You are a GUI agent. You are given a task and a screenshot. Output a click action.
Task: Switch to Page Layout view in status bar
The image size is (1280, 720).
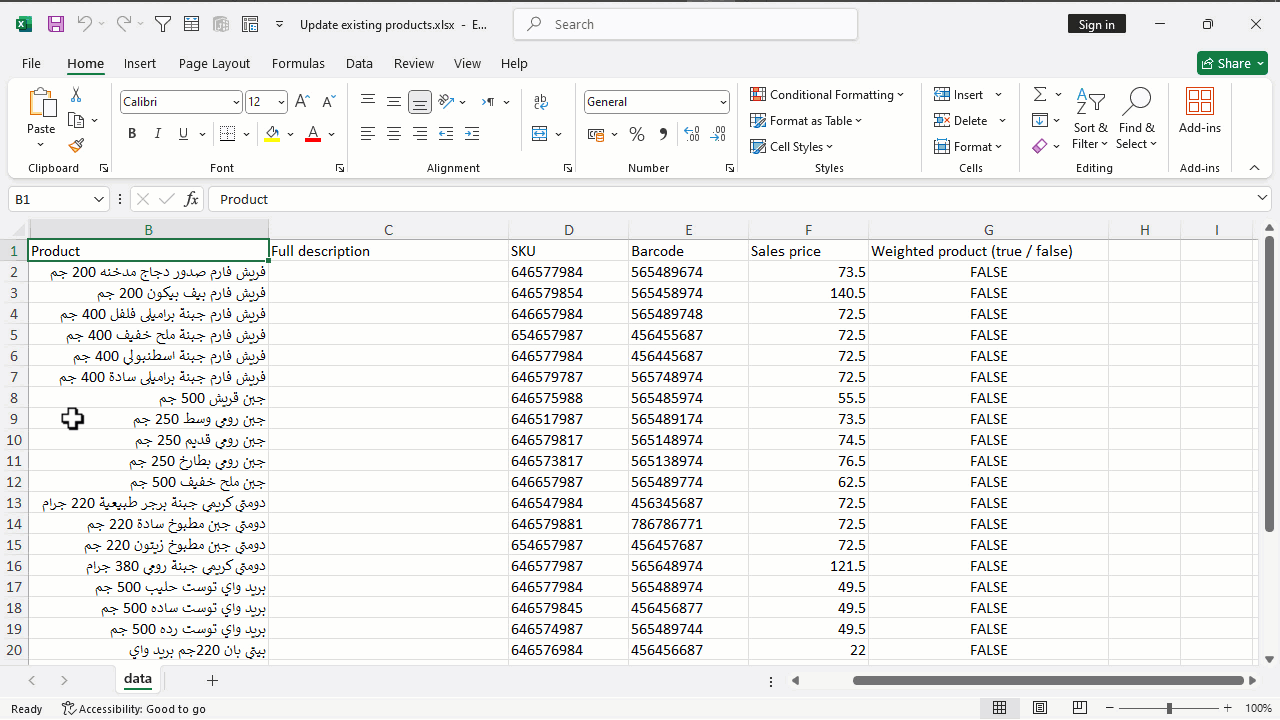(x=1040, y=708)
